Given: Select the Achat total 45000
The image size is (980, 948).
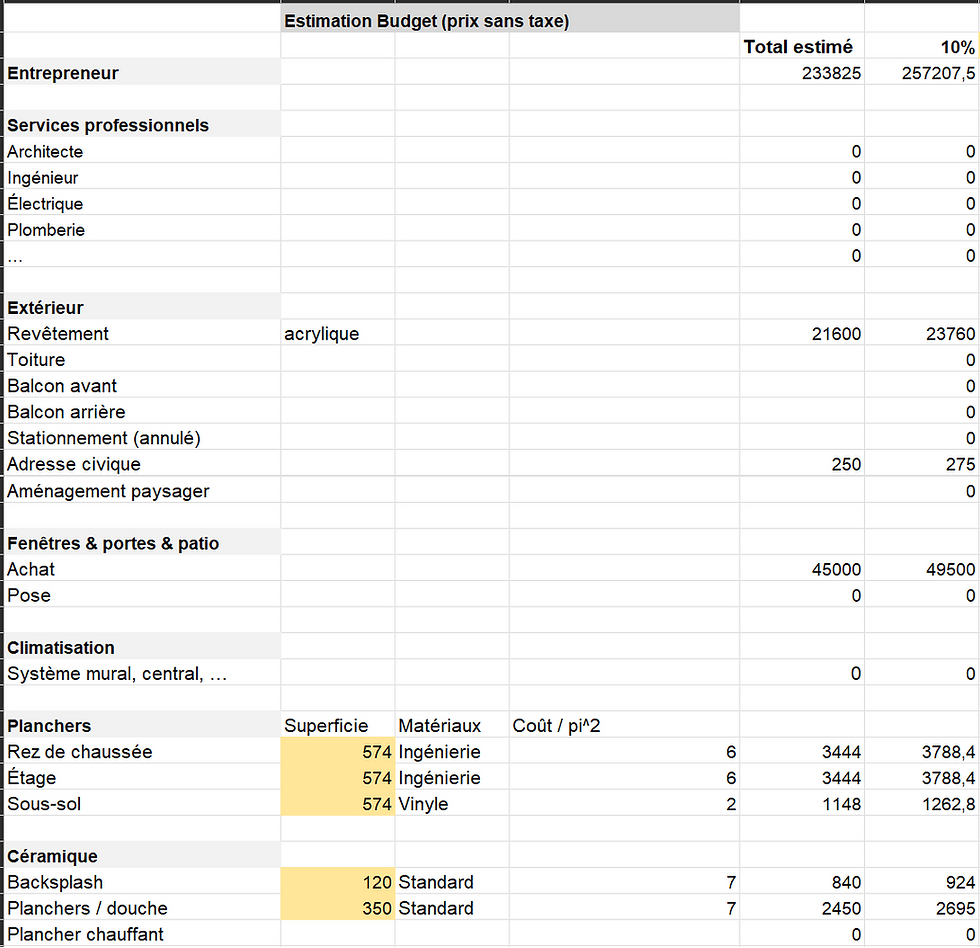Looking at the screenshot, I should [x=802, y=569].
